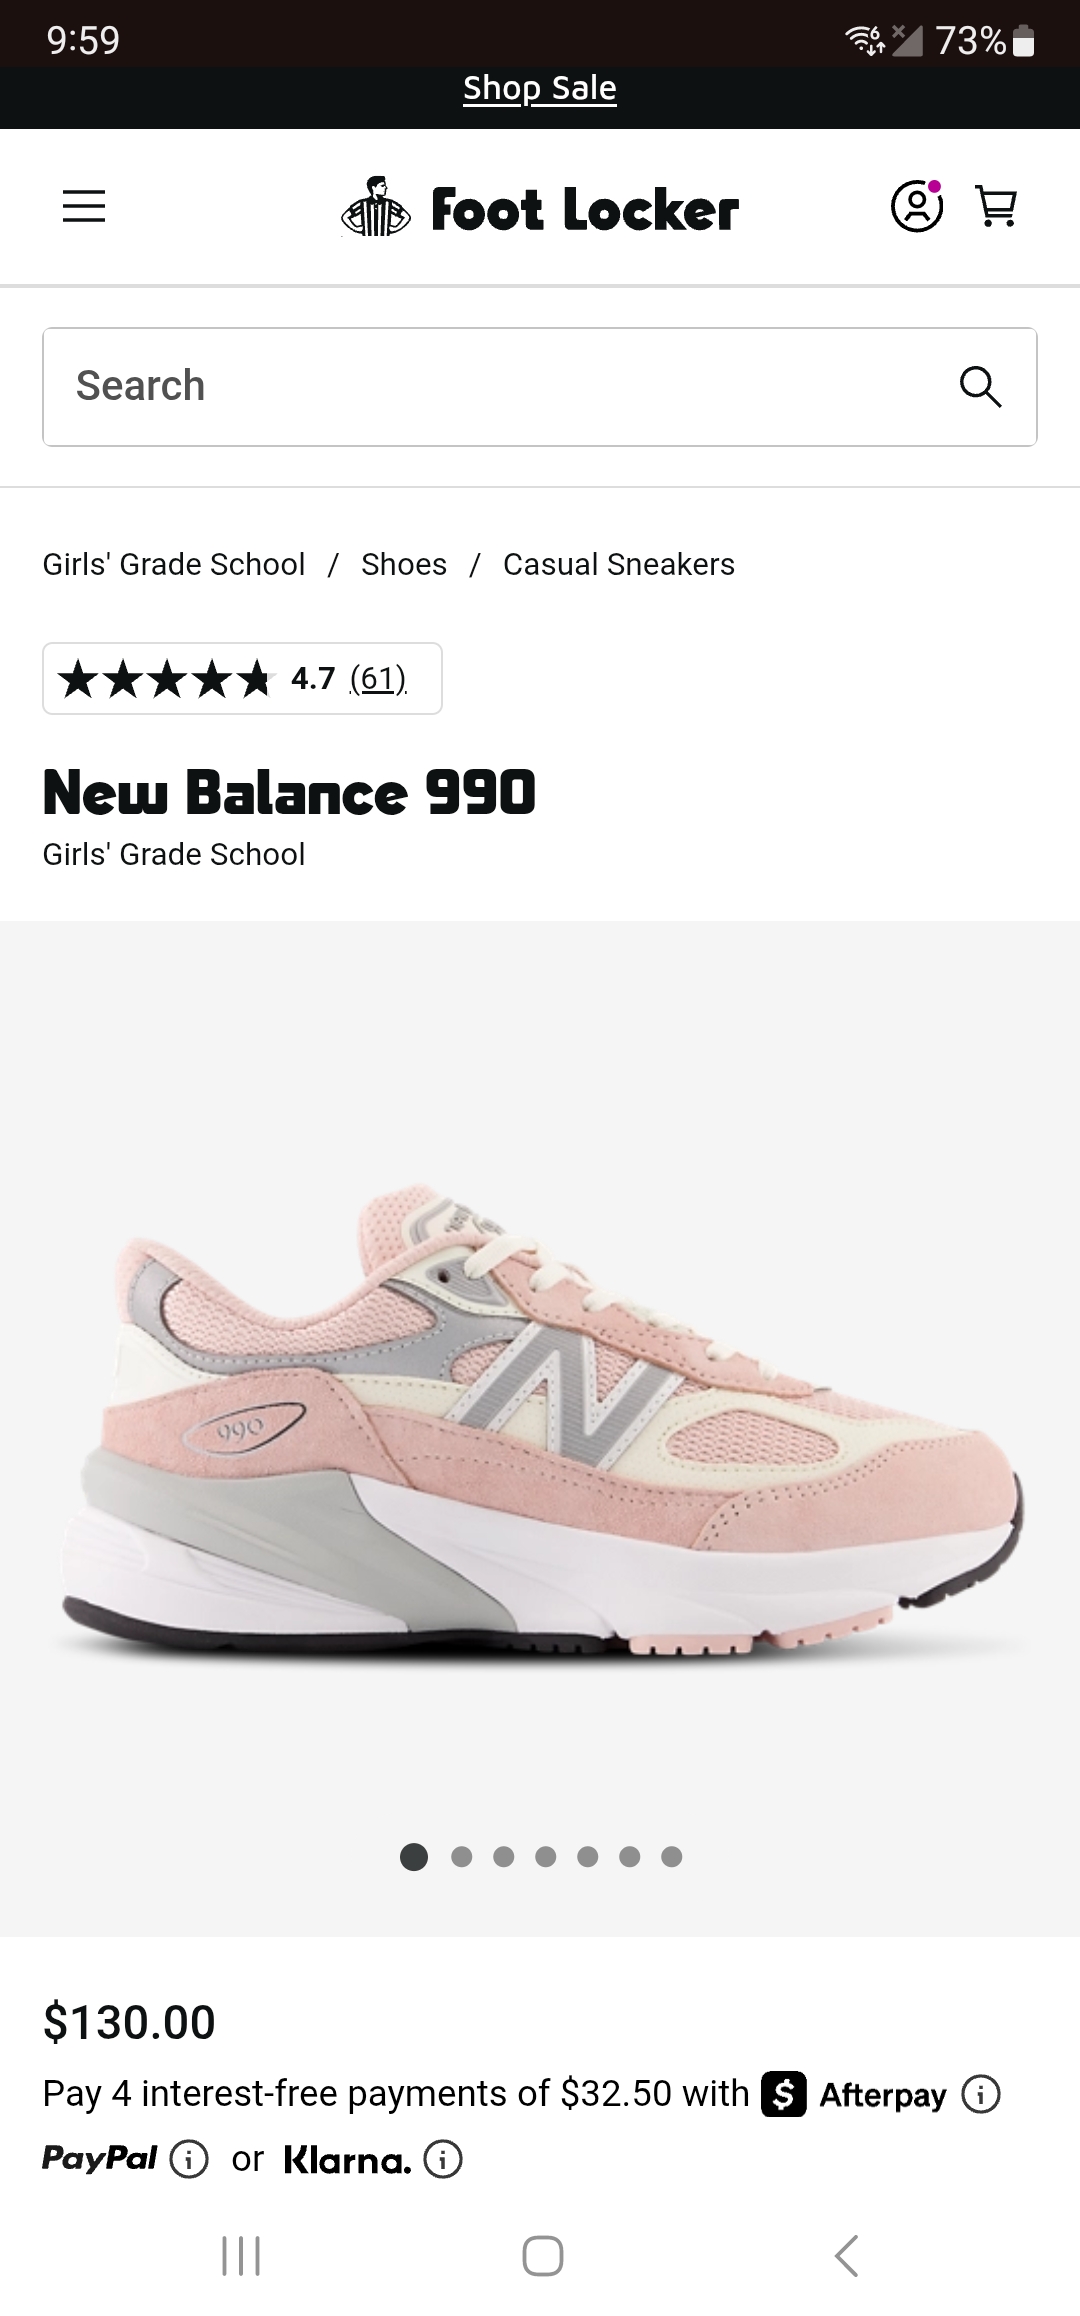Click the Shop Sale banner link
The height and width of the screenshot is (2316, 1080).
(x=540, y=88)
